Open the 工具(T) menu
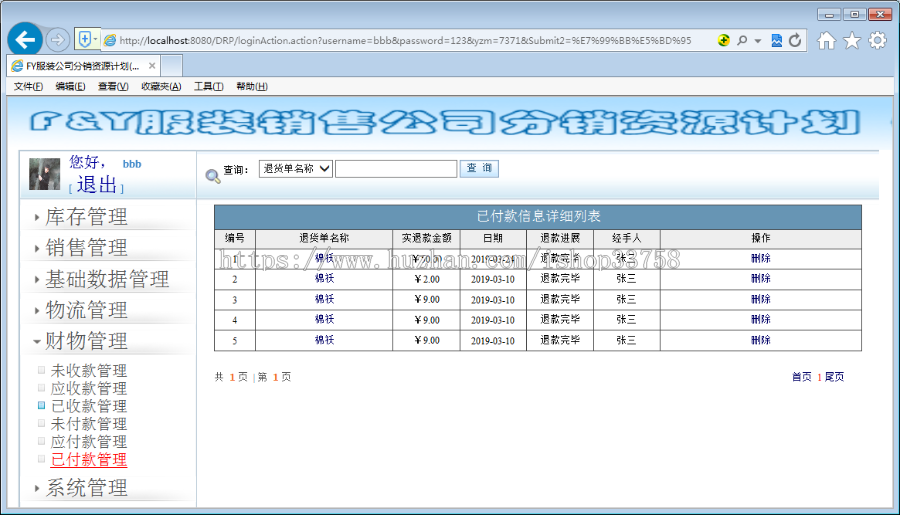The image size is (900, 515). point(208,86)
